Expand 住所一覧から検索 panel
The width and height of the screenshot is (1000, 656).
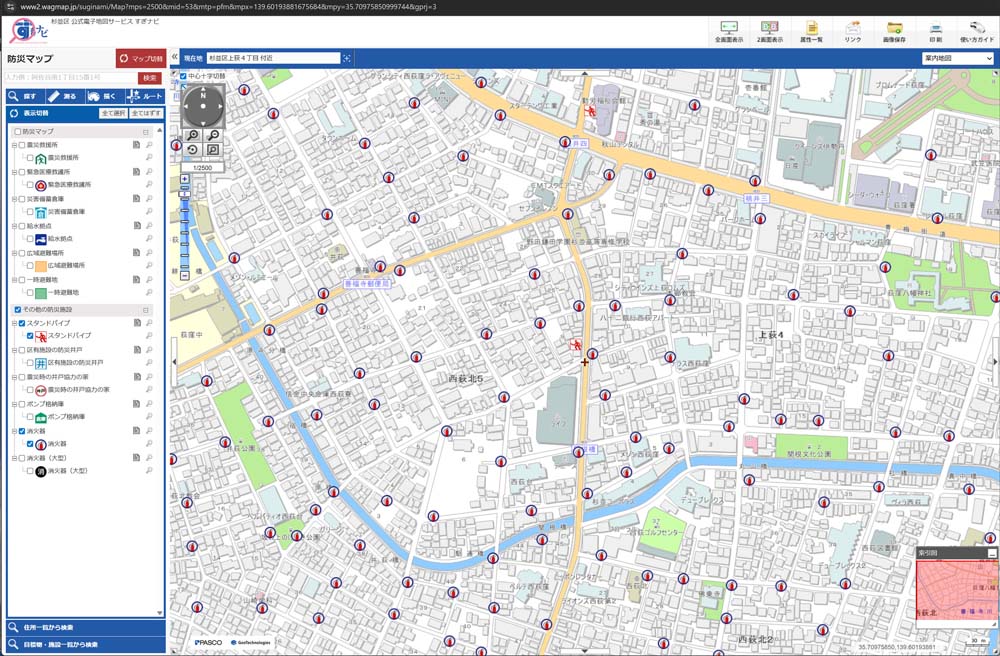85,627
